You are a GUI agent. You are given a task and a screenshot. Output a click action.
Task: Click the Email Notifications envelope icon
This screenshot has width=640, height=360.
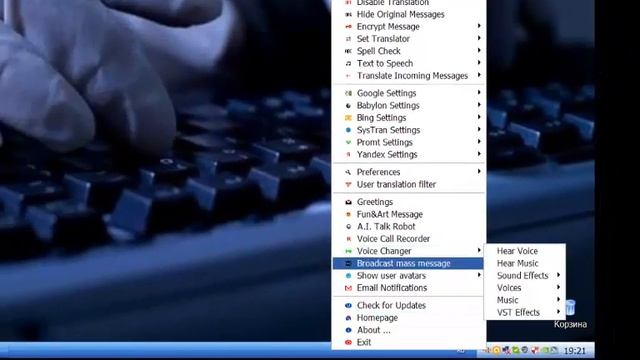[x=348, y=288]
